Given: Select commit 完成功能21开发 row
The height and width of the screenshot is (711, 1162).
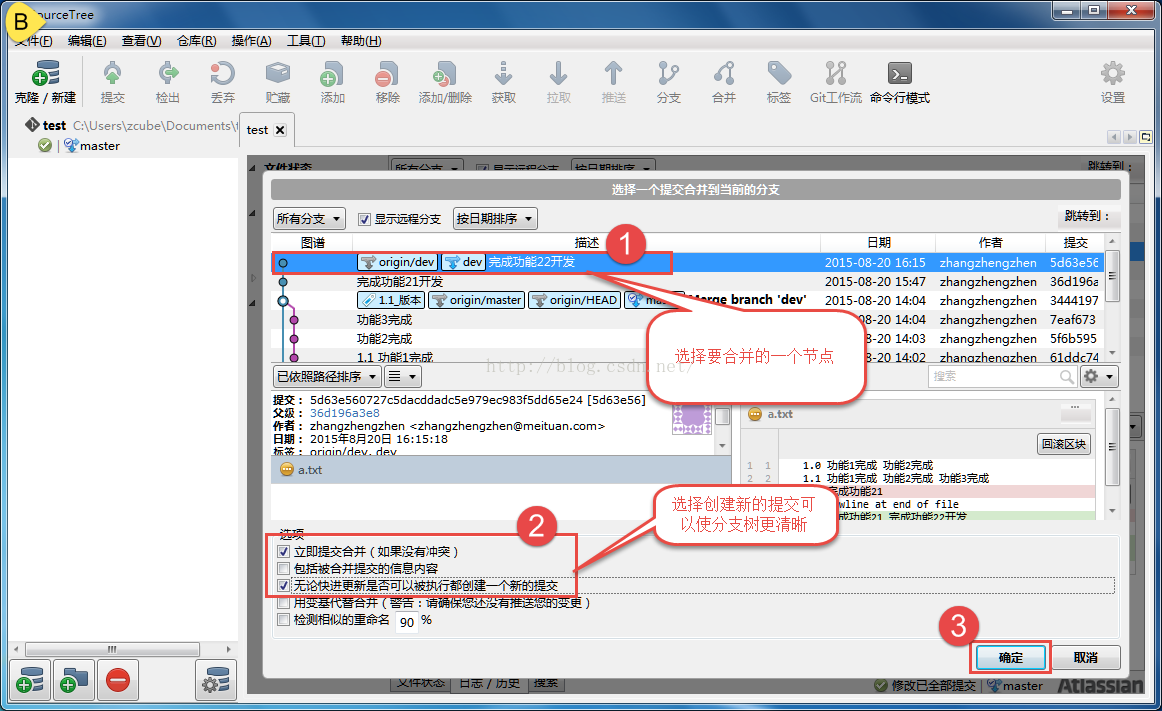Looking at the screenshot, I should click(687, 282).
